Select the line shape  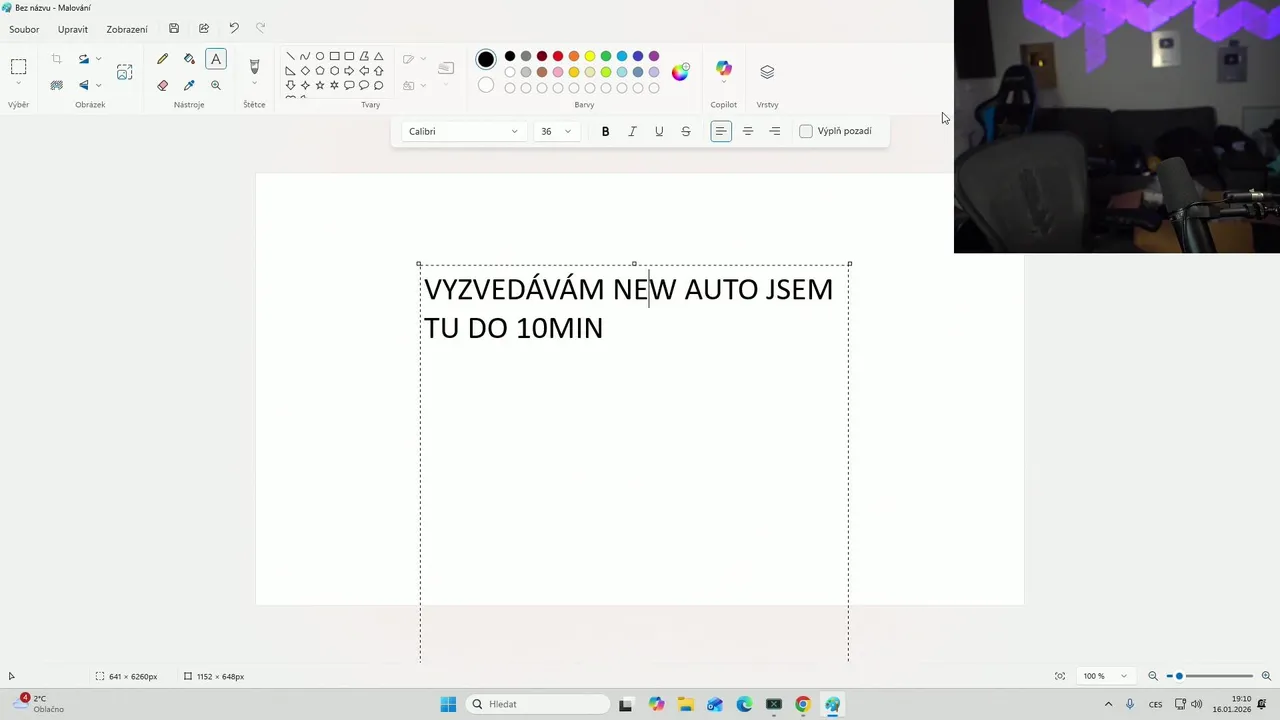290,56
